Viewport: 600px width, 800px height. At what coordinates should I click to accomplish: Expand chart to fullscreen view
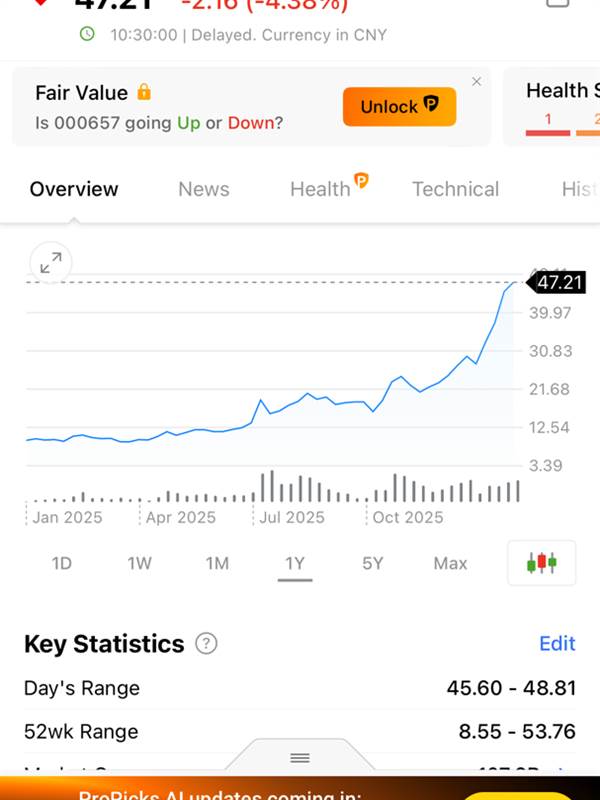click(x=49, y=263)
